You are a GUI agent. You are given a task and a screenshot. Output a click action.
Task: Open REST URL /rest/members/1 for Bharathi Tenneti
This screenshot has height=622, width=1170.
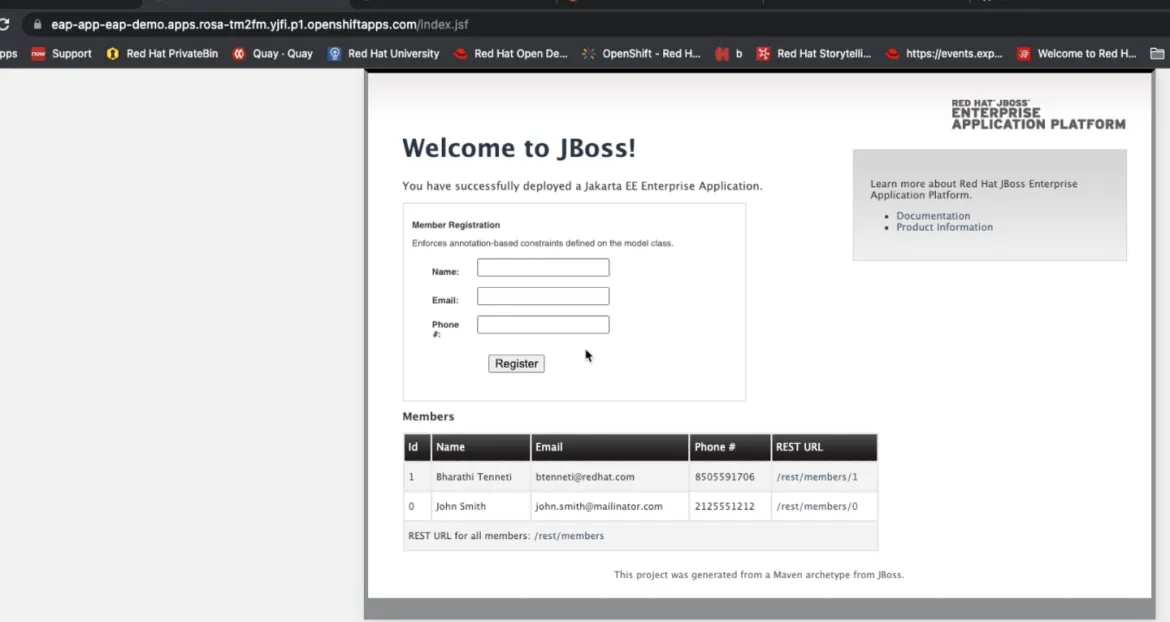click(818, 476)
